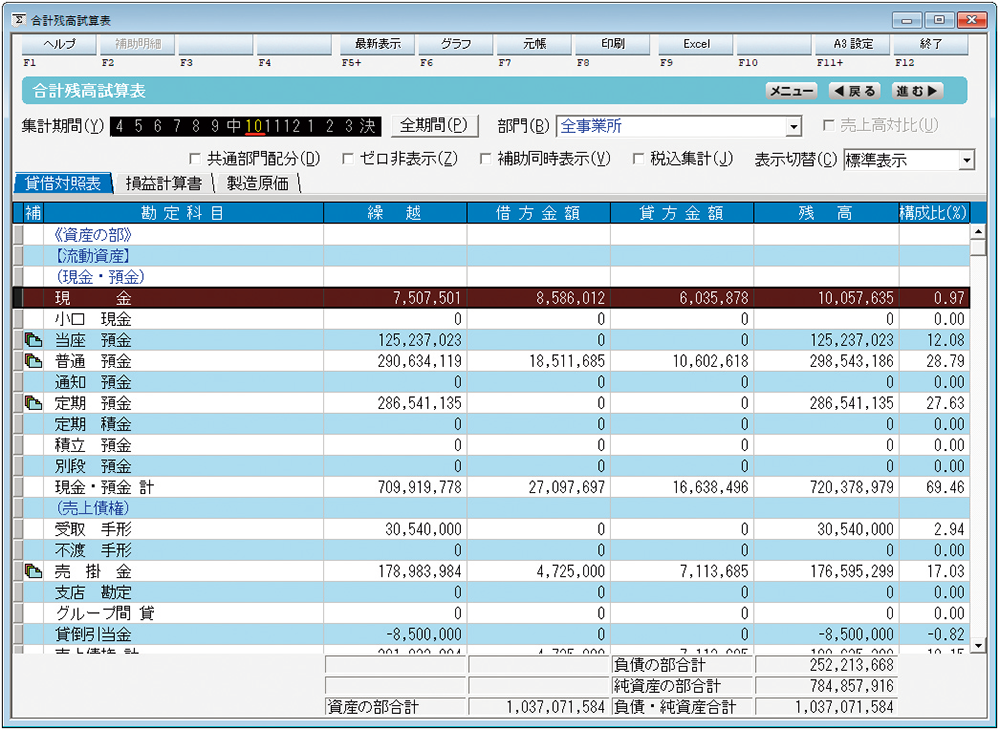Viewport: 1000px width, 730px height.
Task: Open the 部門 department dropdown
Action: [796, 126]
